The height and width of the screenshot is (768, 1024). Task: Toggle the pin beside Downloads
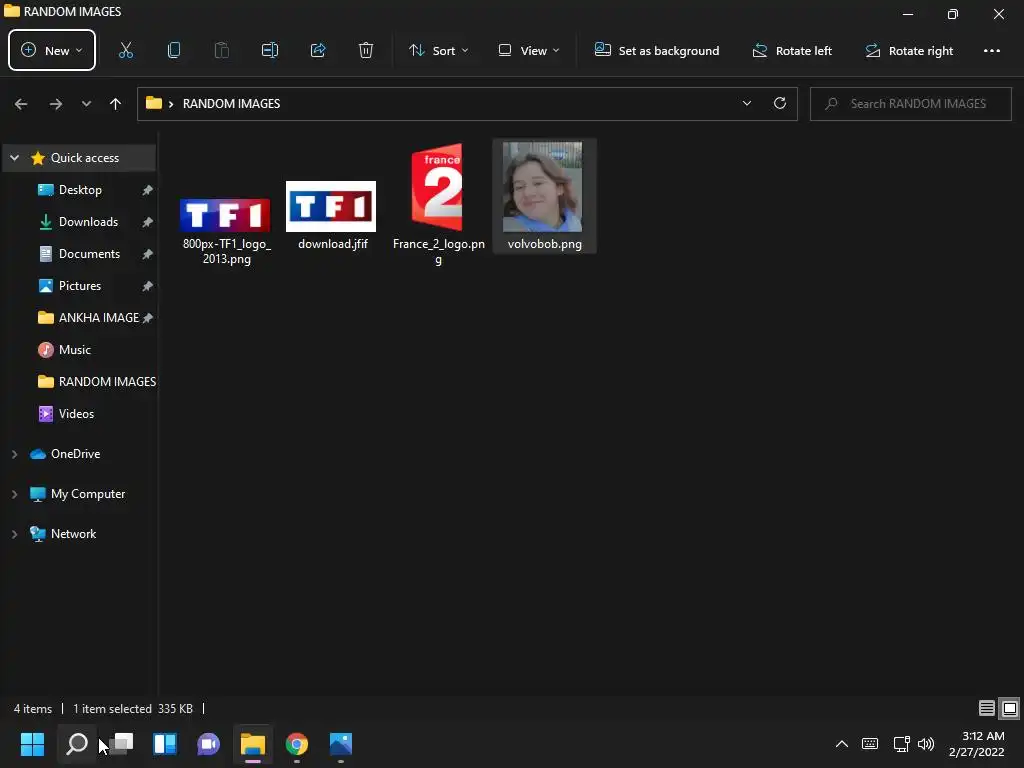(148, 222)
